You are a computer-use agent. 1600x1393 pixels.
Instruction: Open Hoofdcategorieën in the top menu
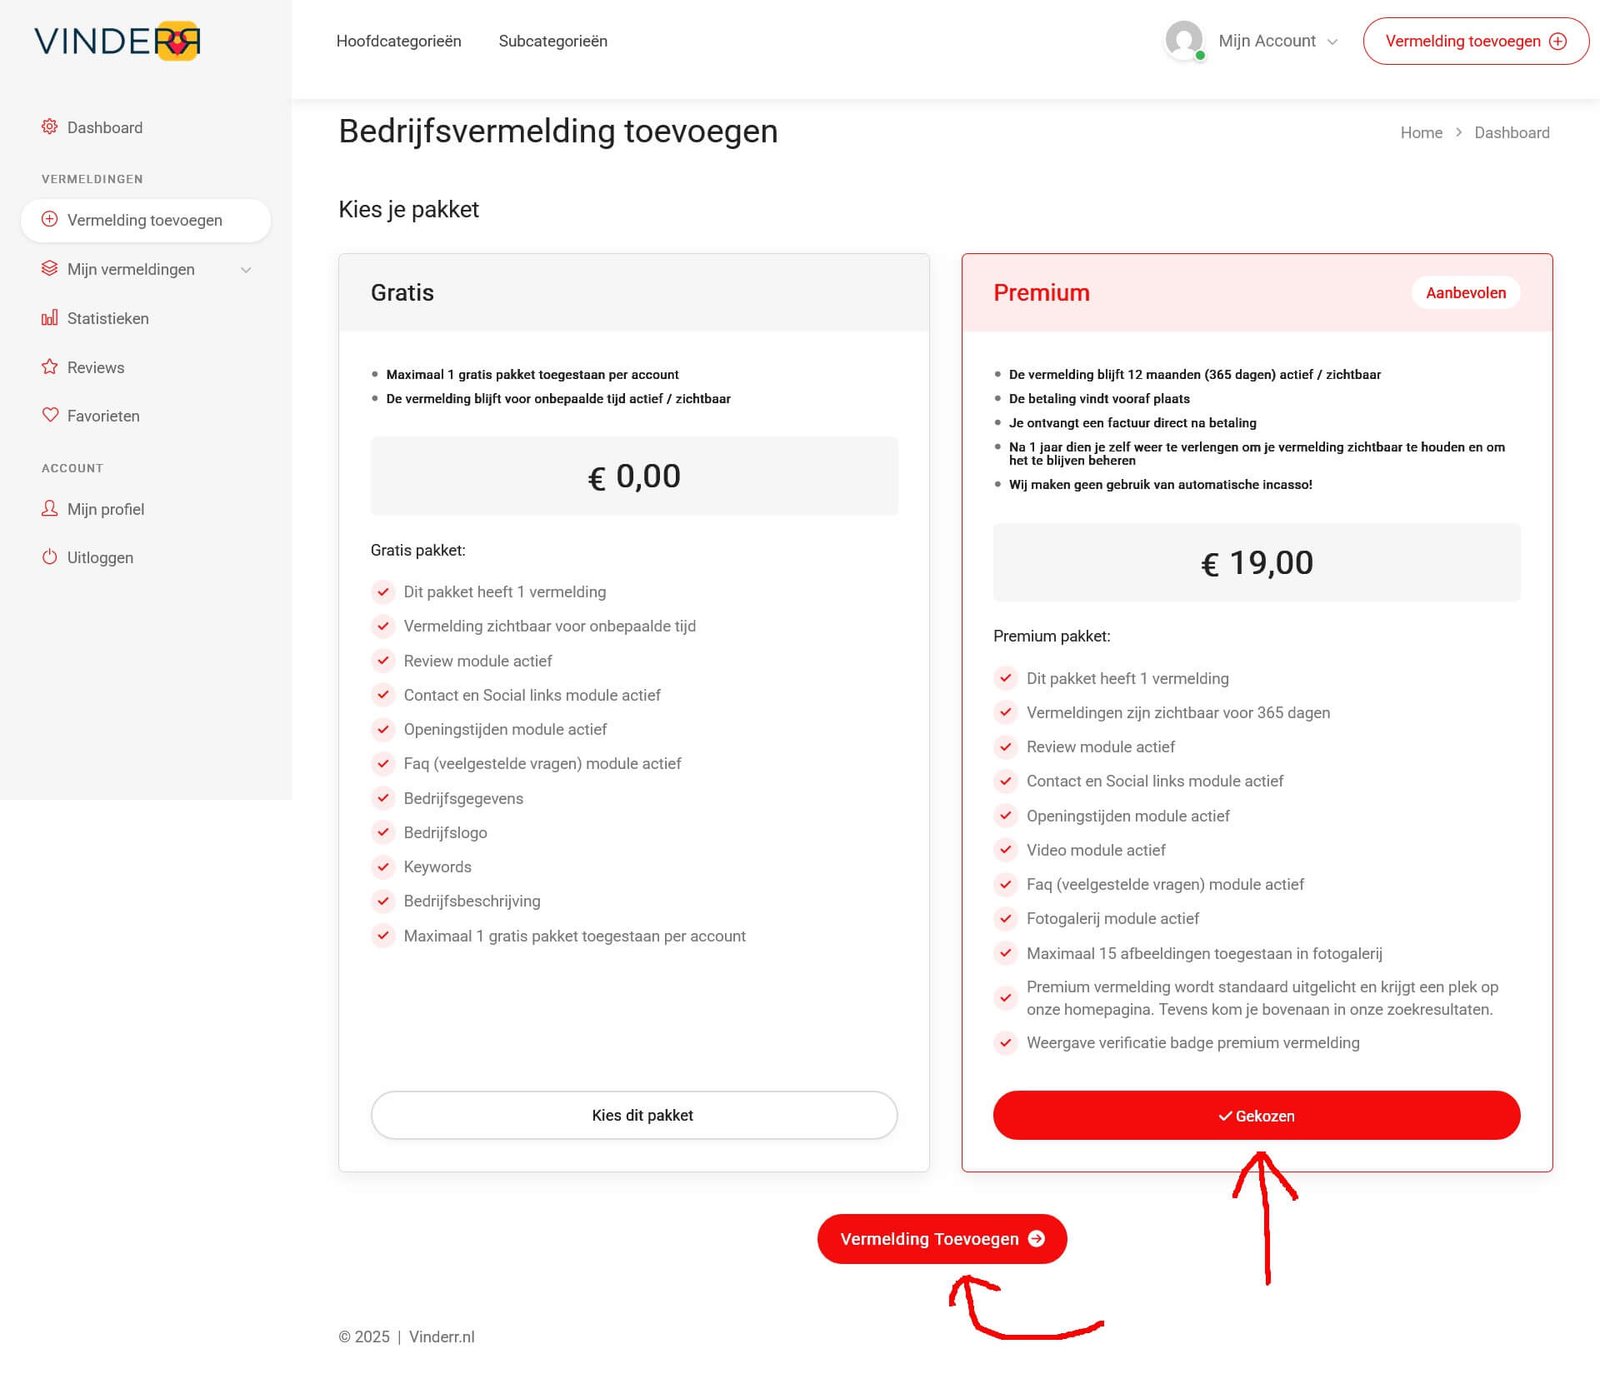click(x=399, y=41)
